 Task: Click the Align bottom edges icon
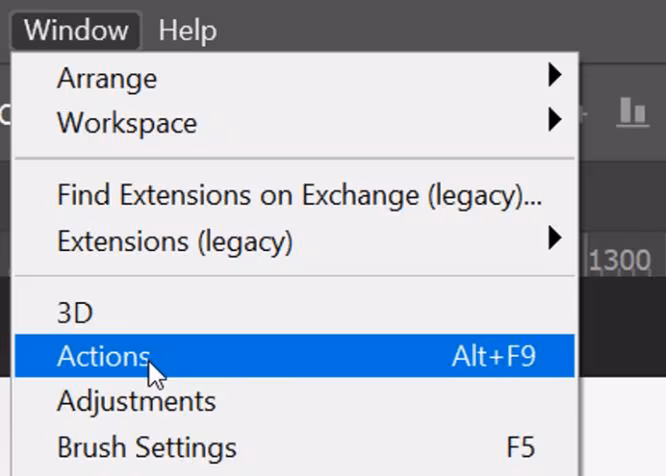[632, 112]
